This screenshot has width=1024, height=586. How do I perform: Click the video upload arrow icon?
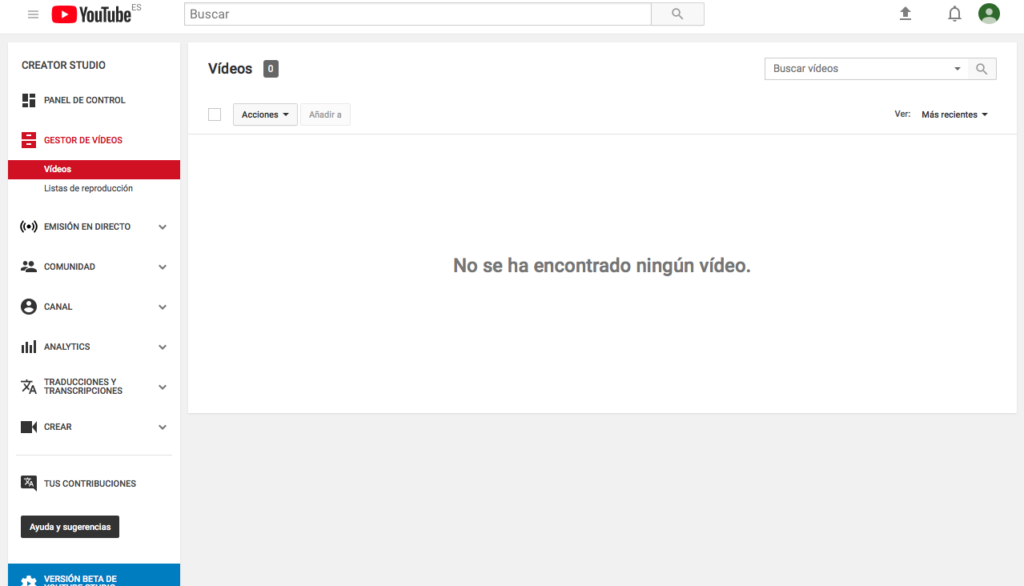[x=905, y=14]
